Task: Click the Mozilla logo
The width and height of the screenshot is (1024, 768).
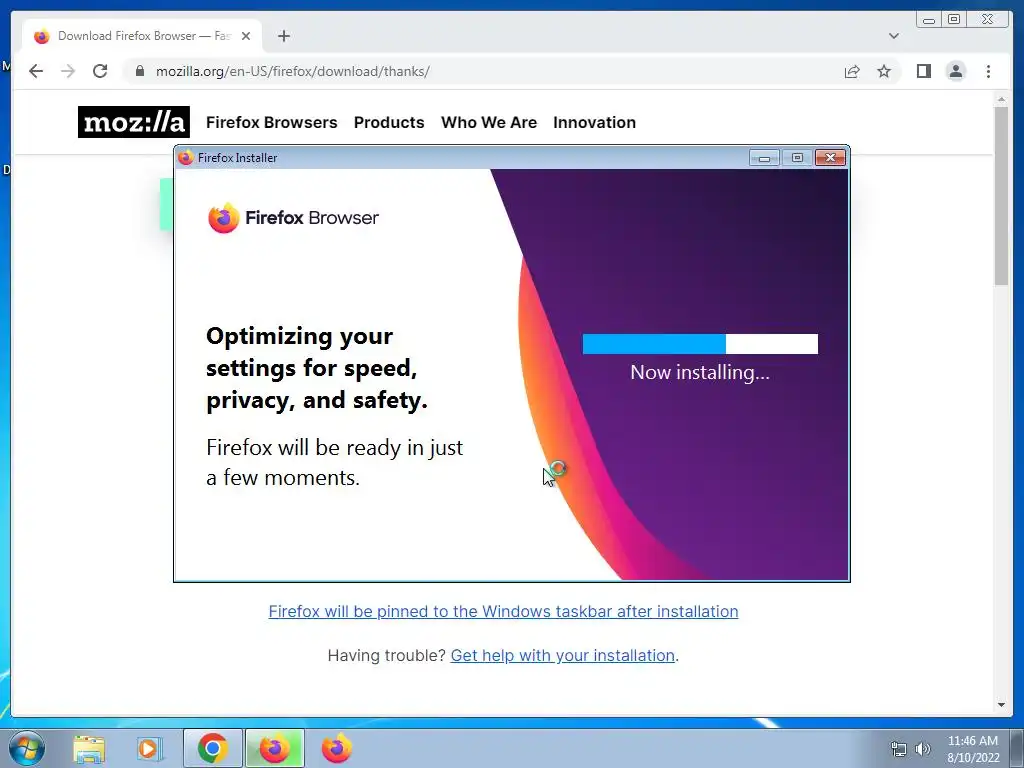Action: pyautogui.click(x=134, y=122)
